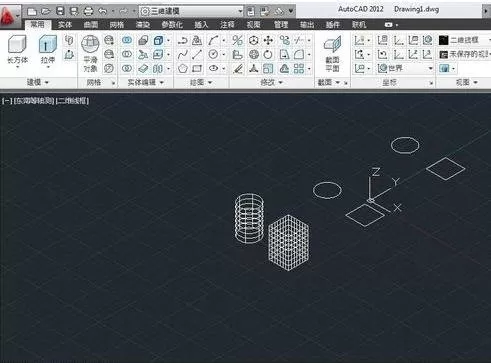This screenshot has height=363, width=491.
Task: Select the Spline curve tool
Action: (x=182, y=54)
